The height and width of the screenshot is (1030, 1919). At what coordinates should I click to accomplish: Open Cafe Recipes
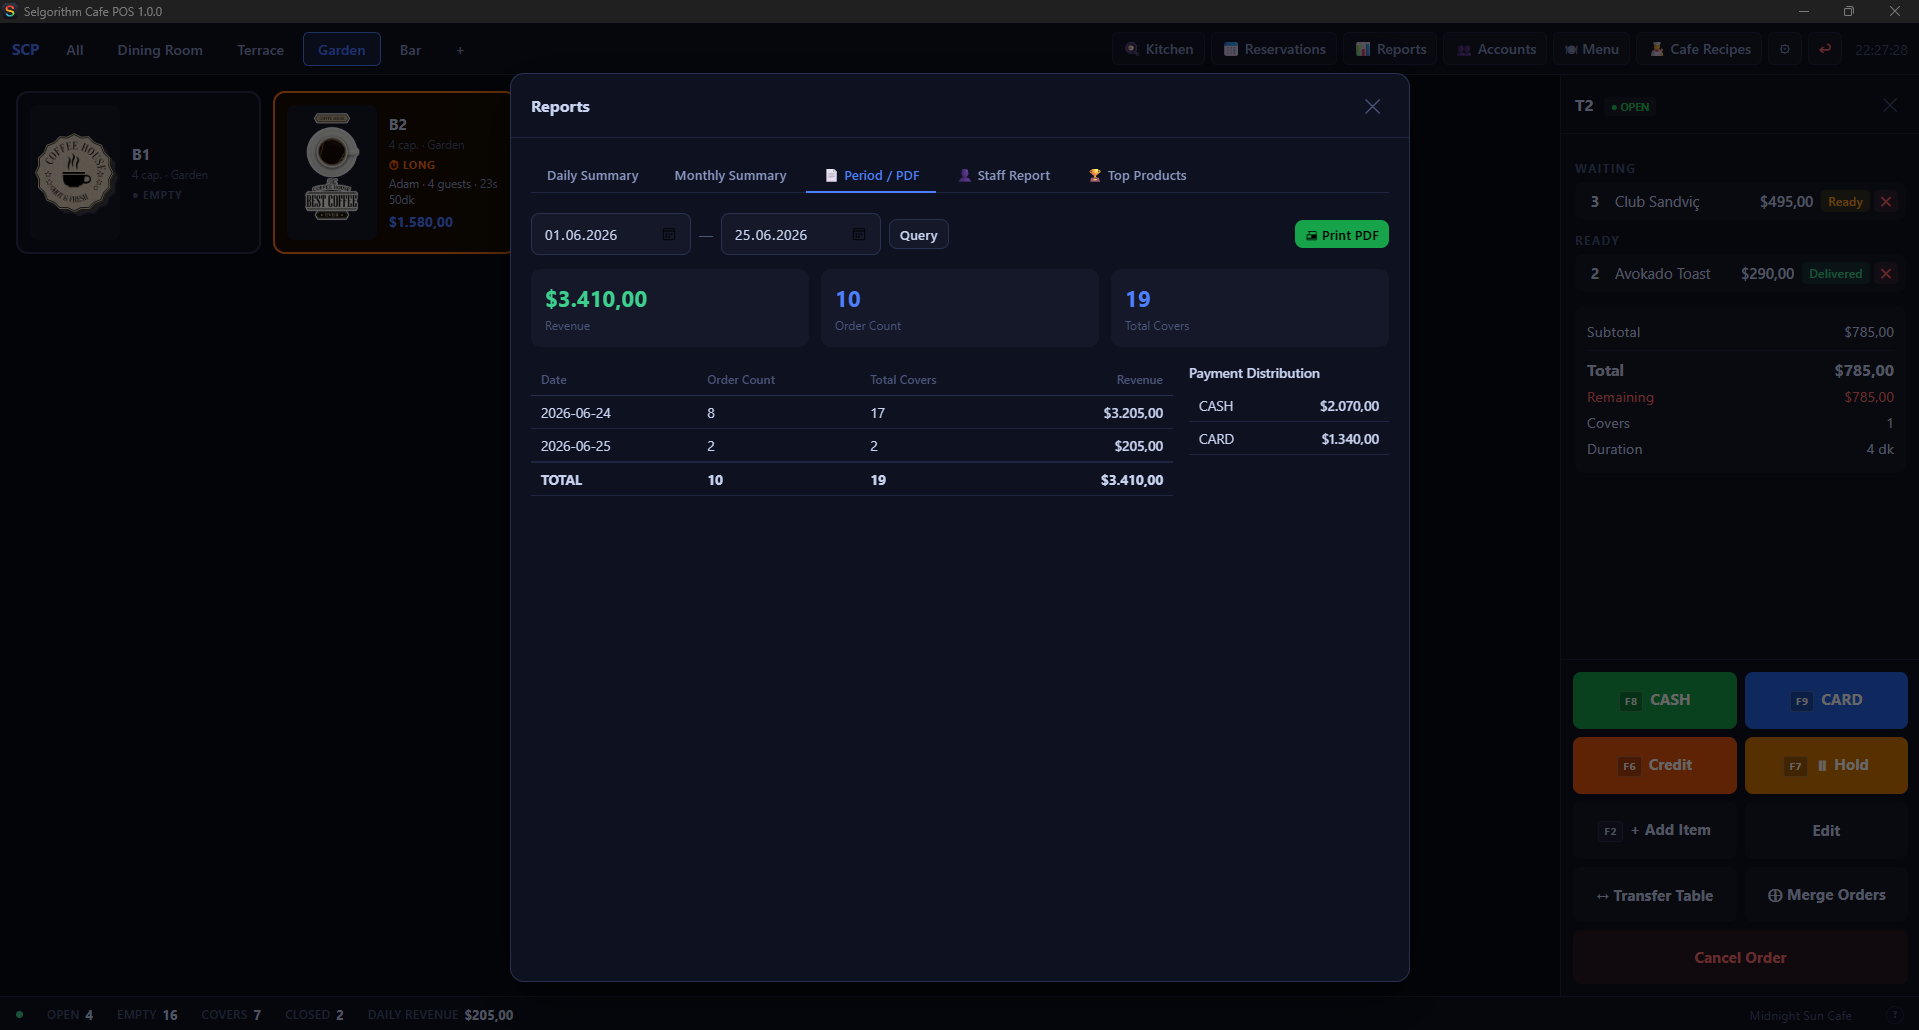tap(1700, 49)
